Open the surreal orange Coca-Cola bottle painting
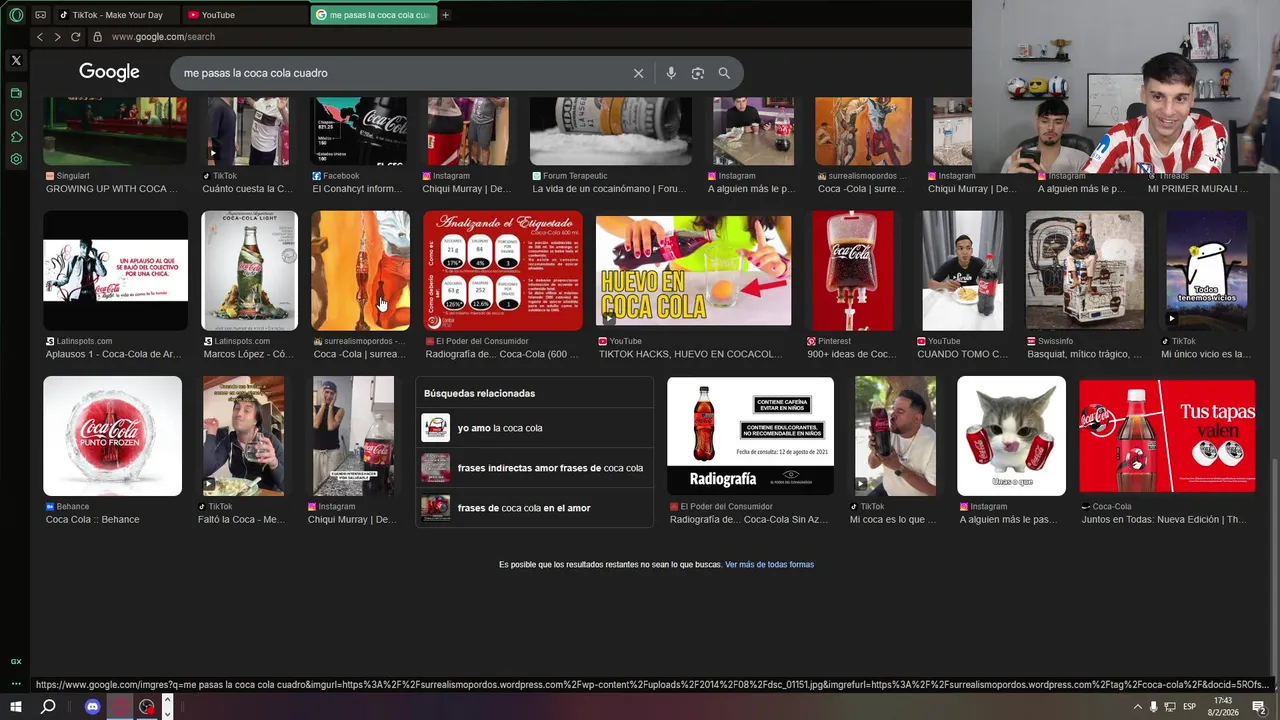1280x720 pixels. point(360,270)
